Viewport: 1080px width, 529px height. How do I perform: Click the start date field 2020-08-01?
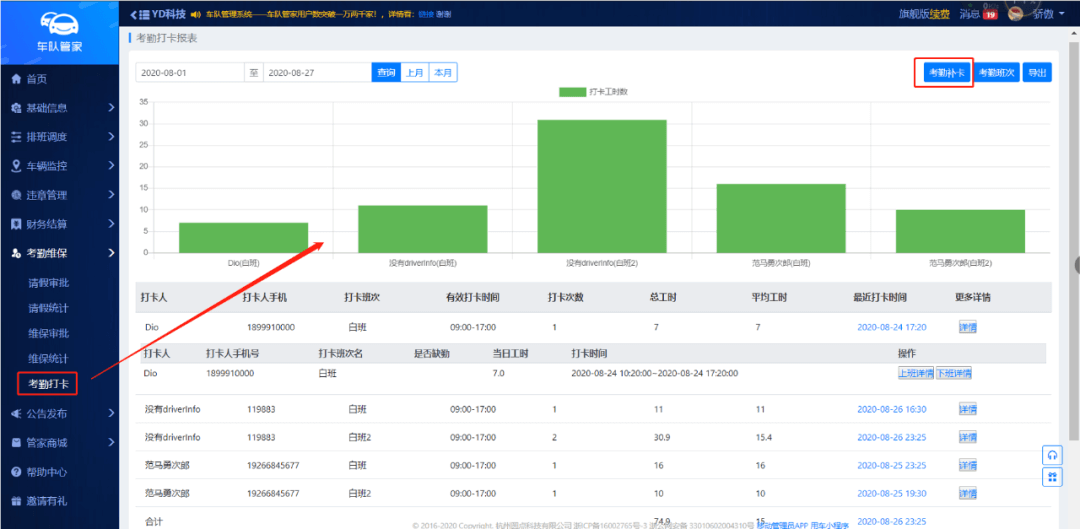click(190, 73)
